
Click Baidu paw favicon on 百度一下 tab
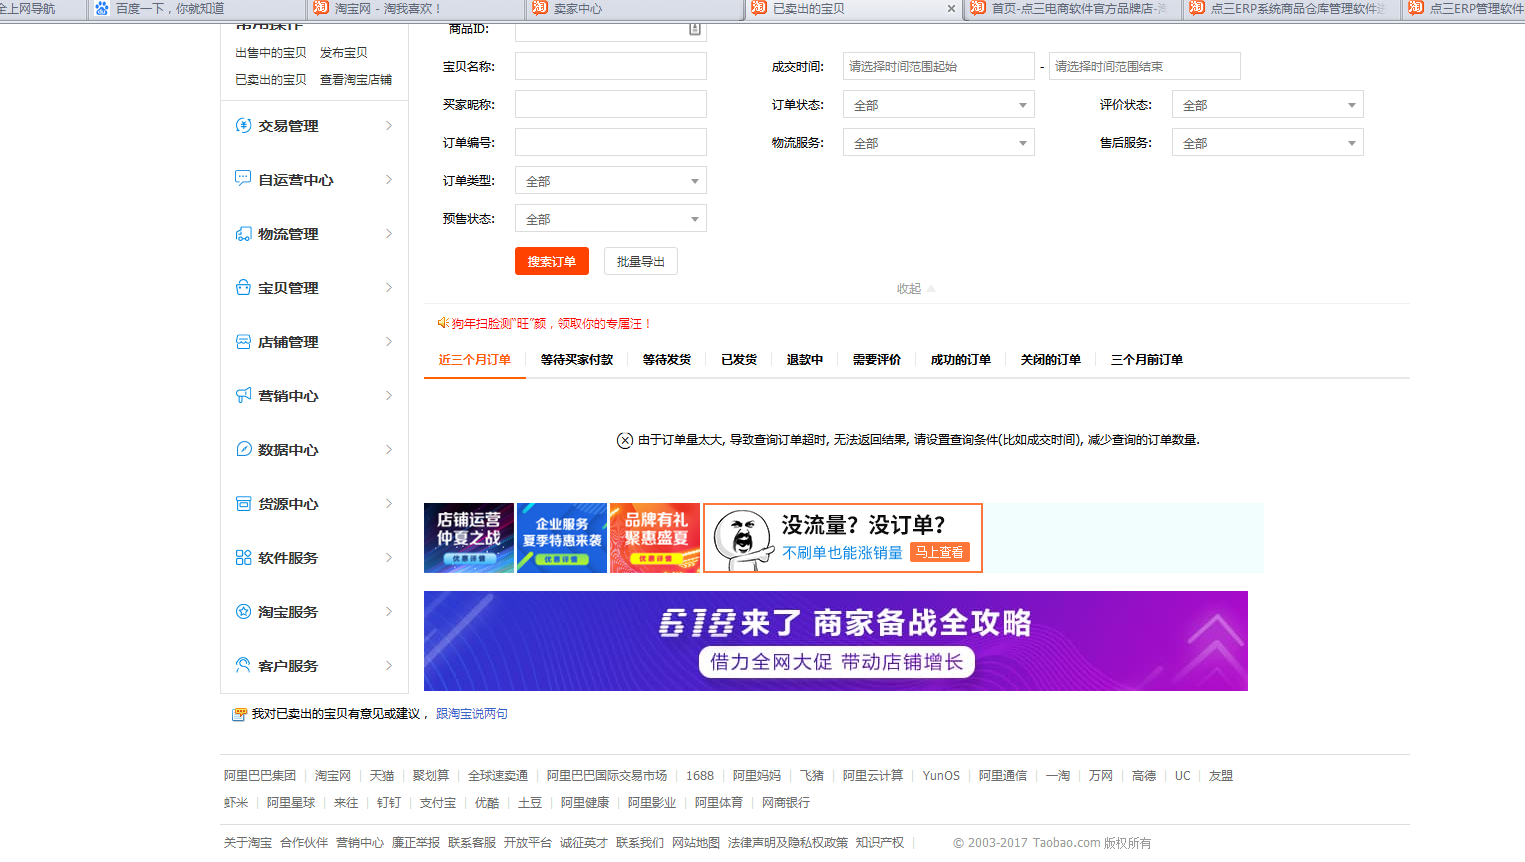click(102, 8)
